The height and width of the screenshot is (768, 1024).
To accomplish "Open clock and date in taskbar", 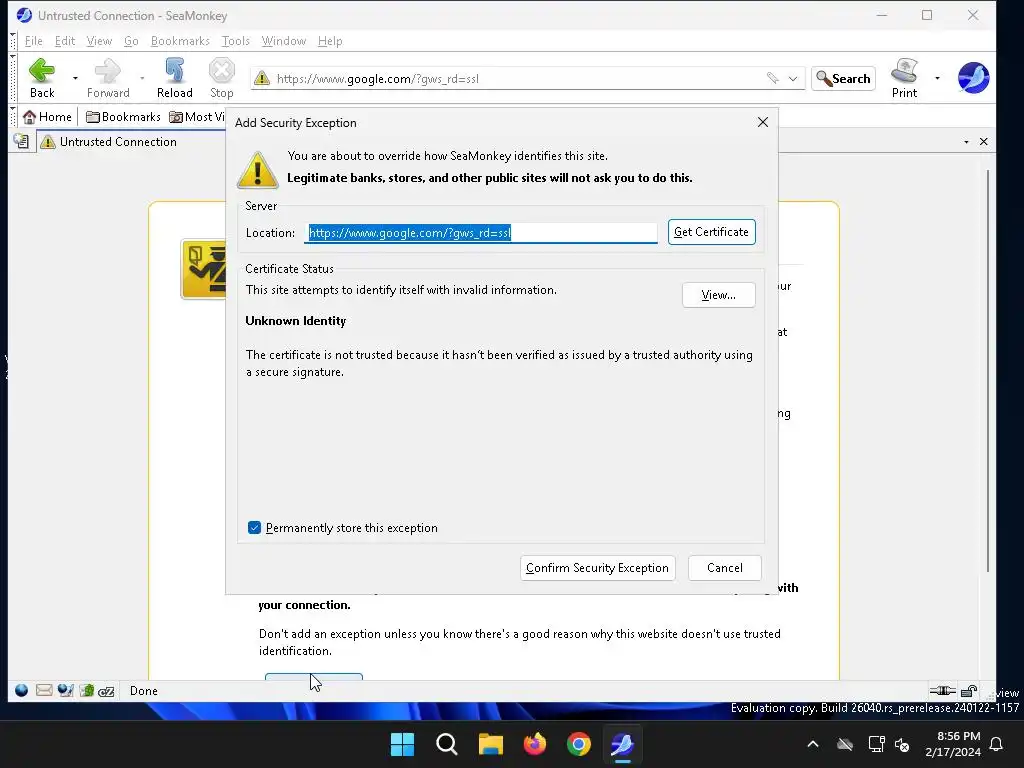I will click(953, 744).
